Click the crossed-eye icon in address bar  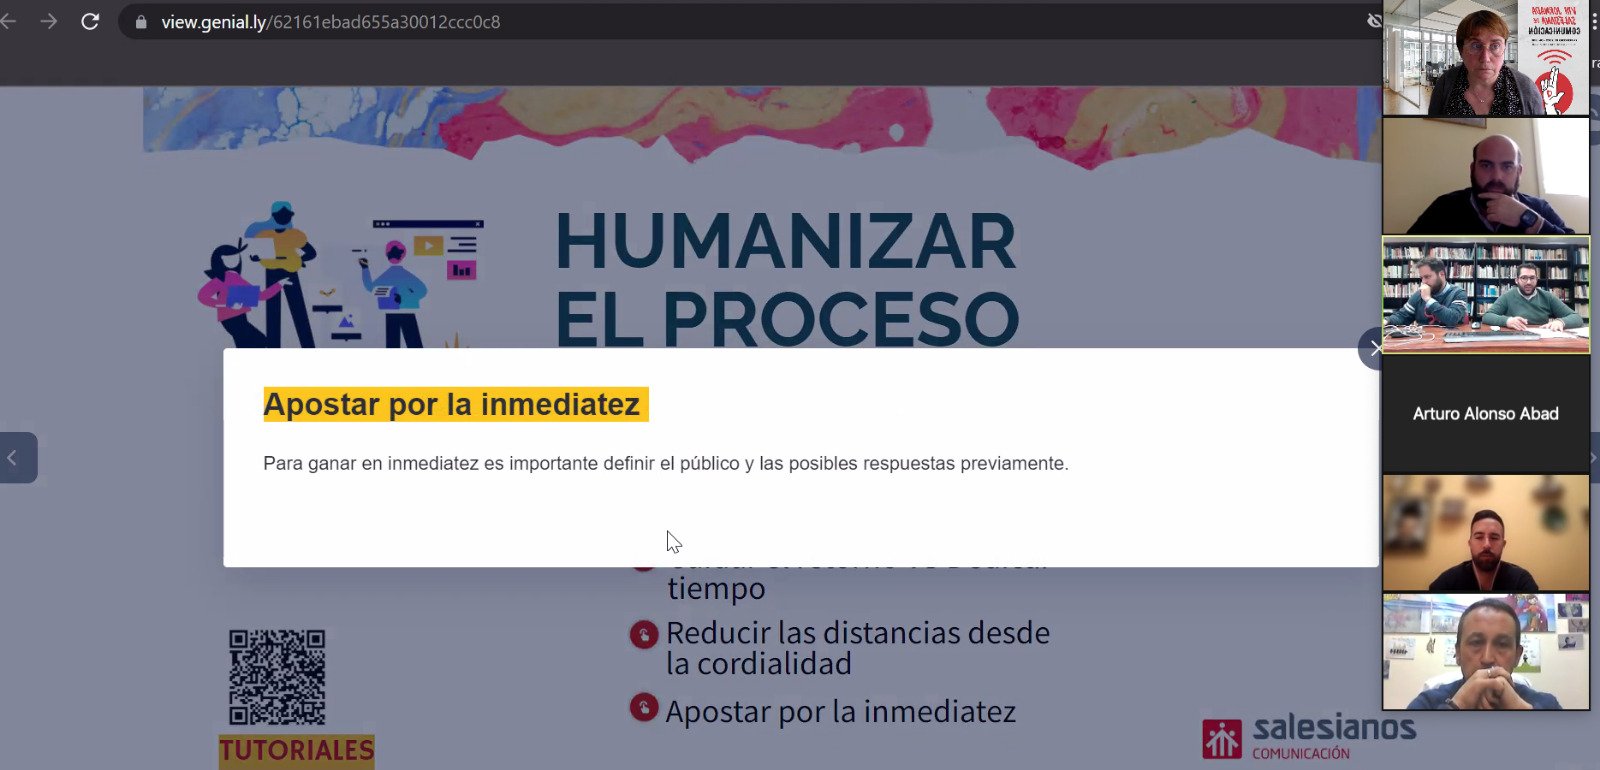1375,21
